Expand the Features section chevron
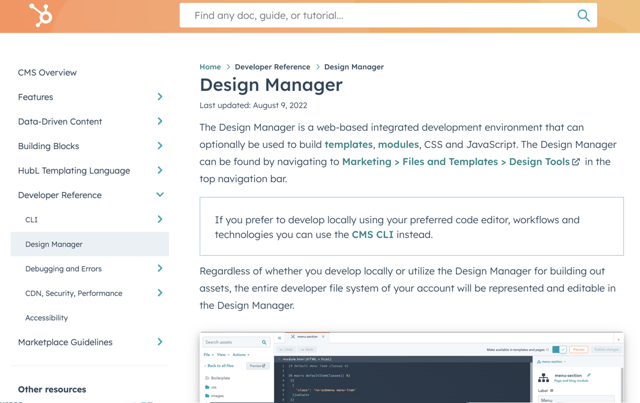640x403 pixels. click(160, 97)
